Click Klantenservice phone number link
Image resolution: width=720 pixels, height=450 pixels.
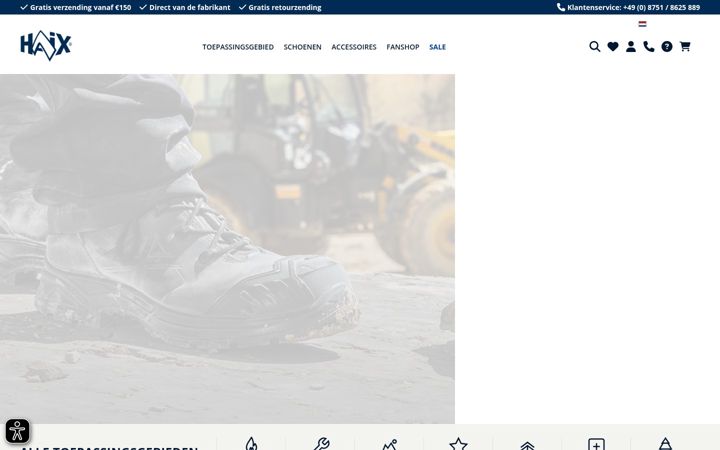tap(629, 7)
